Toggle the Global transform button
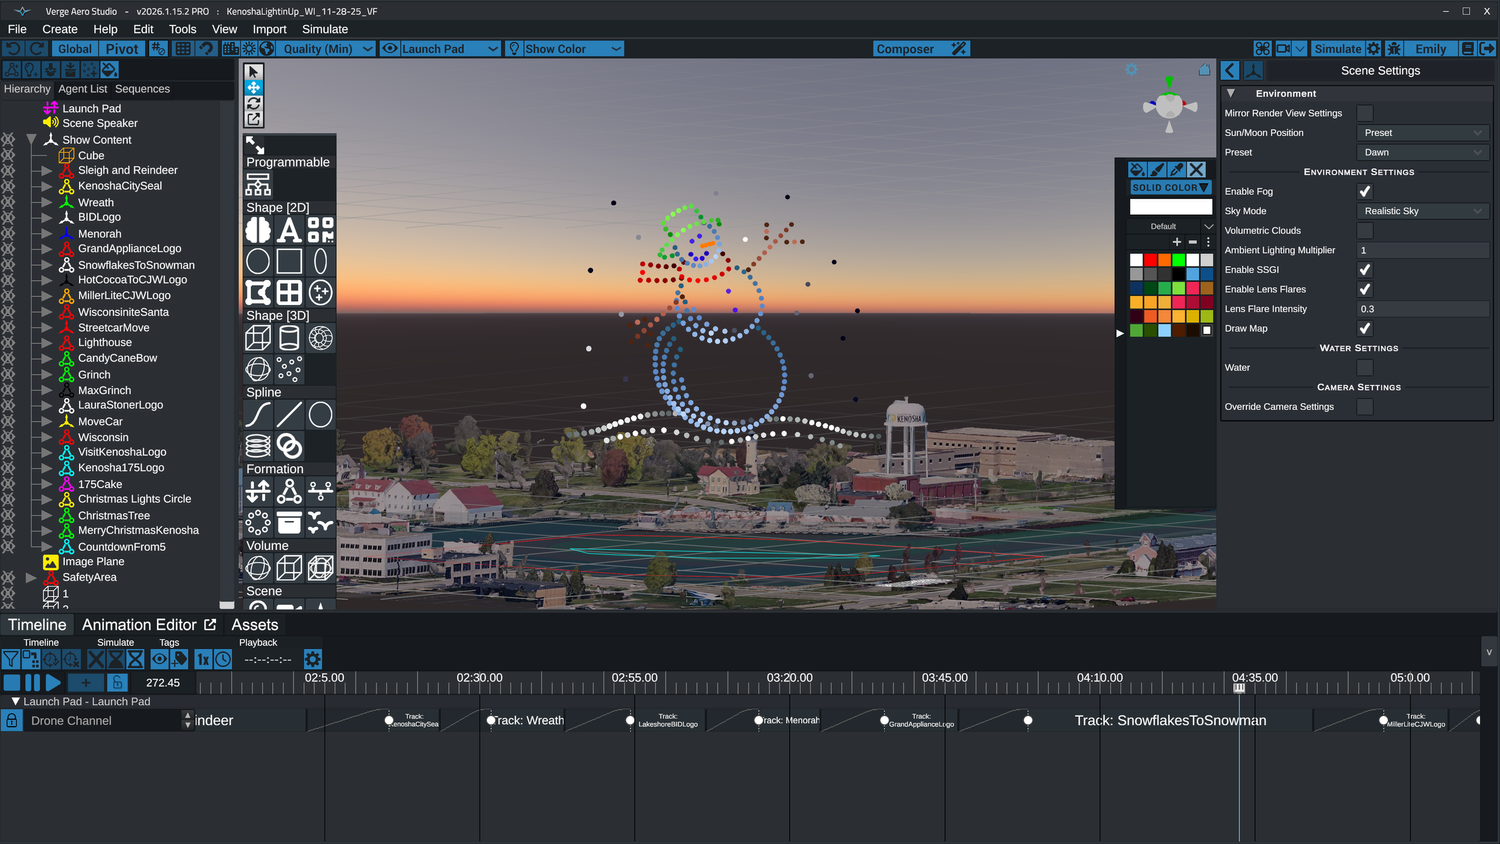This screenshot has width=1500, height=844. point(74,49)
